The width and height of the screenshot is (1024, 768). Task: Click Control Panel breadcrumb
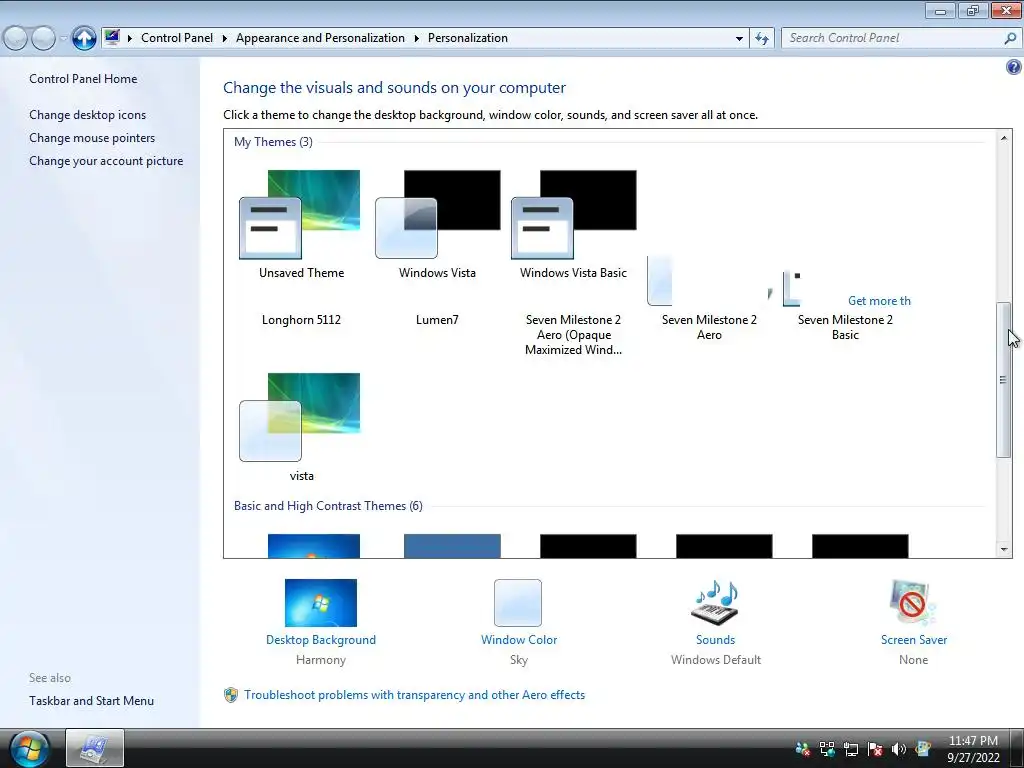(x=177, y=38)
